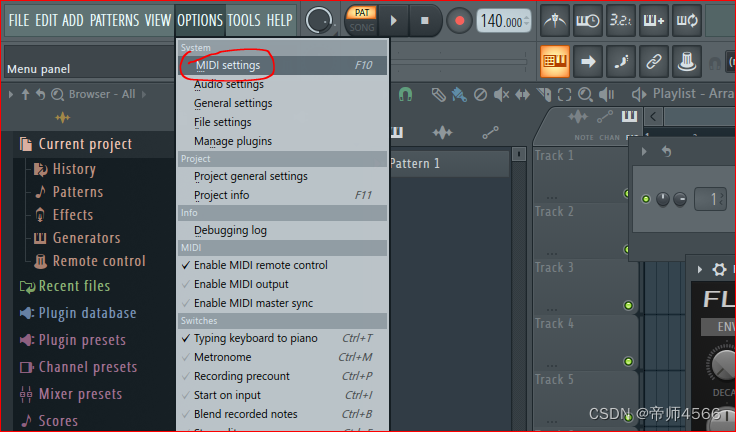Open the plugin window options arrow
Screen dimensions: 736x432
700,269
